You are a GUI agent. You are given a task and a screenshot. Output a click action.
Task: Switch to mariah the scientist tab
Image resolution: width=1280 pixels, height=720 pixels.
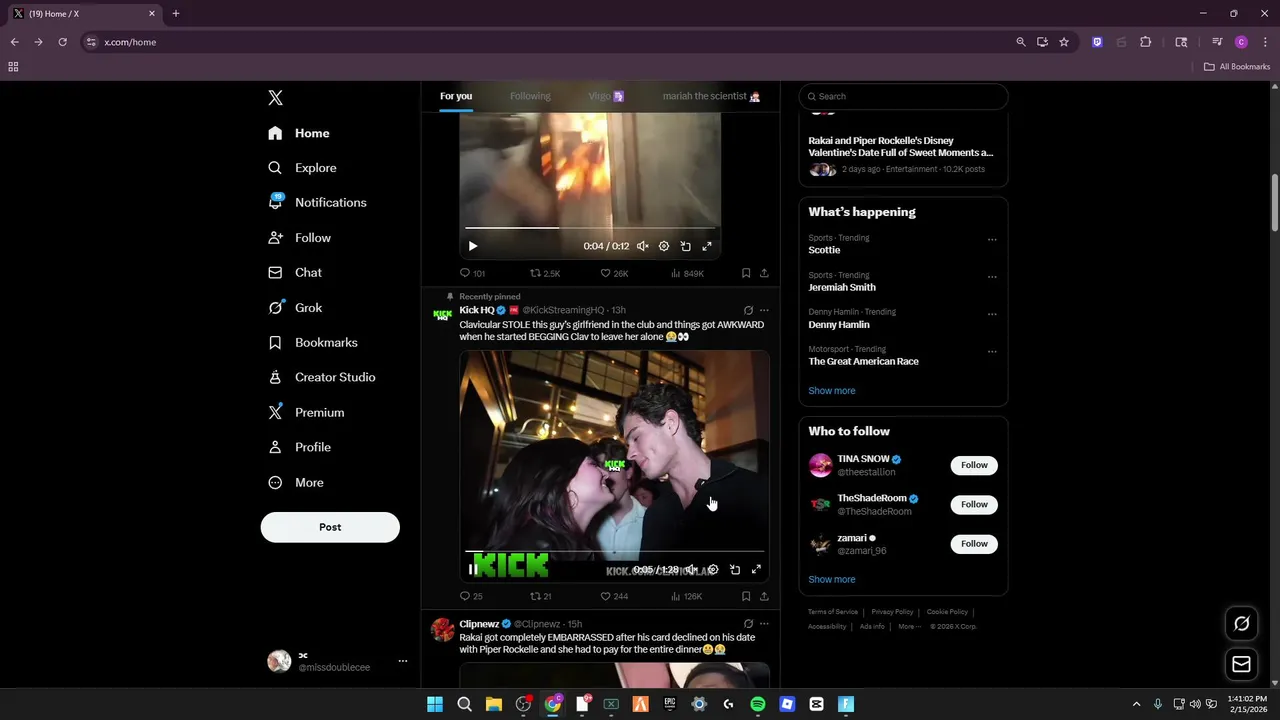tap(712, 96)
